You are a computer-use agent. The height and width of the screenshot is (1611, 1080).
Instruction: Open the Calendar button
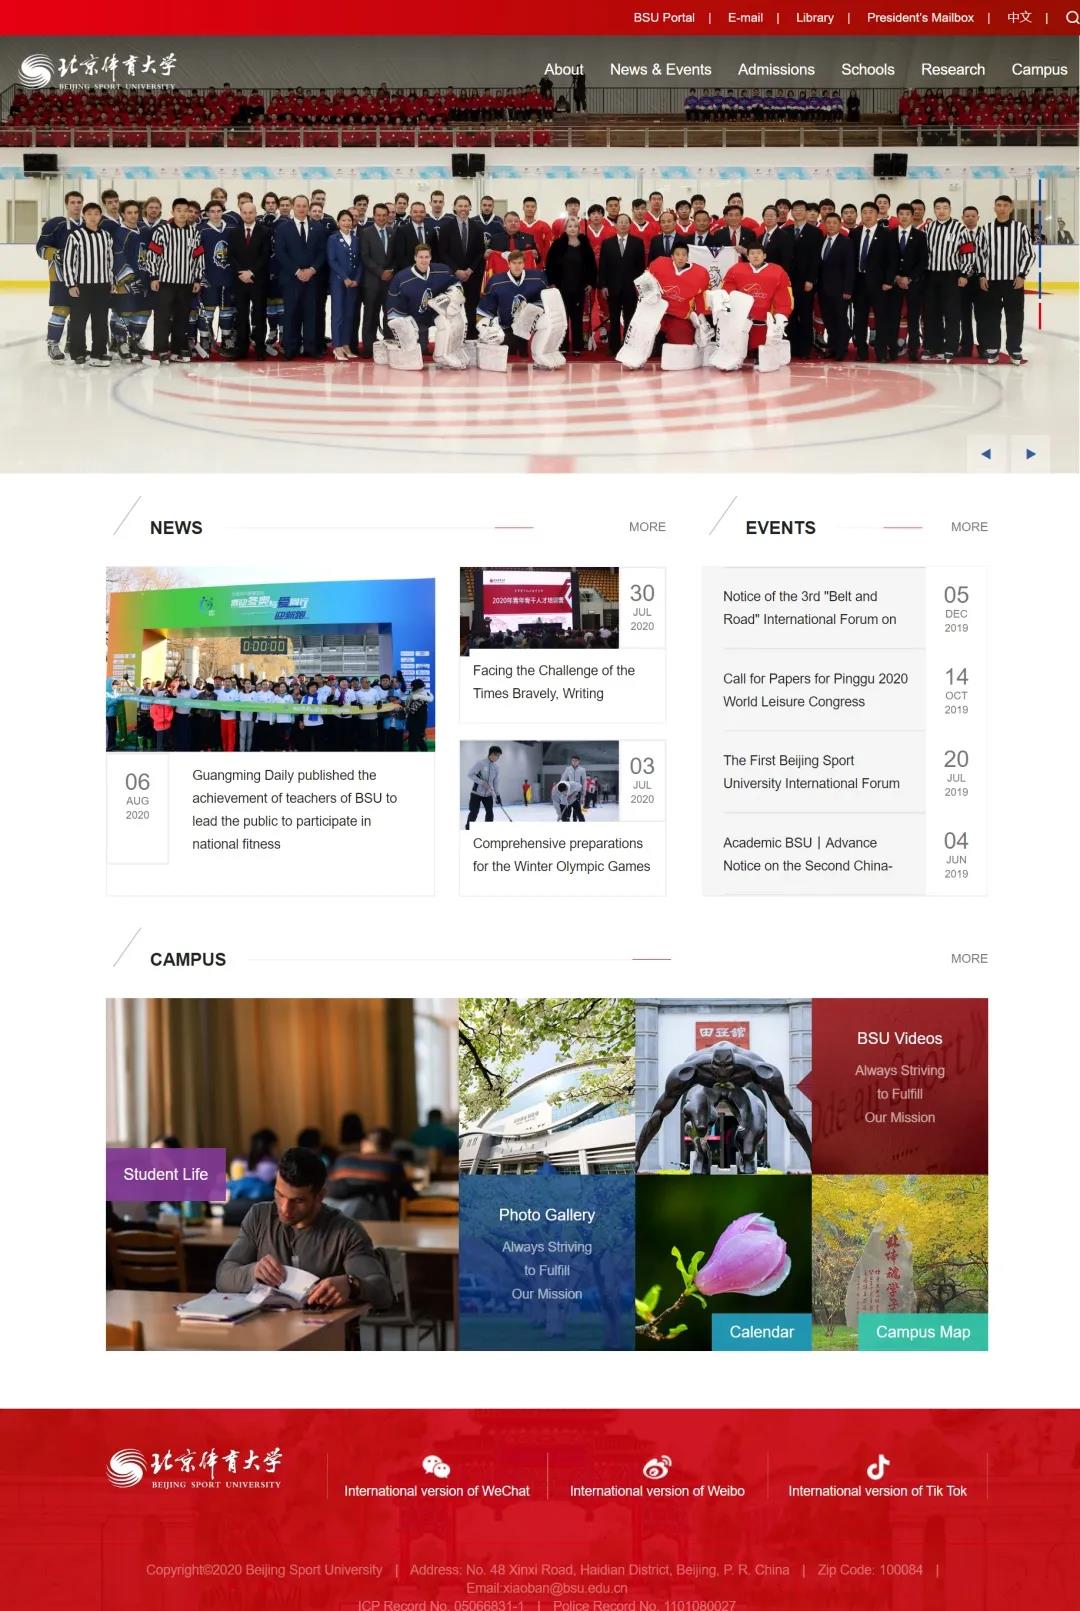[x=761, y=1332]
